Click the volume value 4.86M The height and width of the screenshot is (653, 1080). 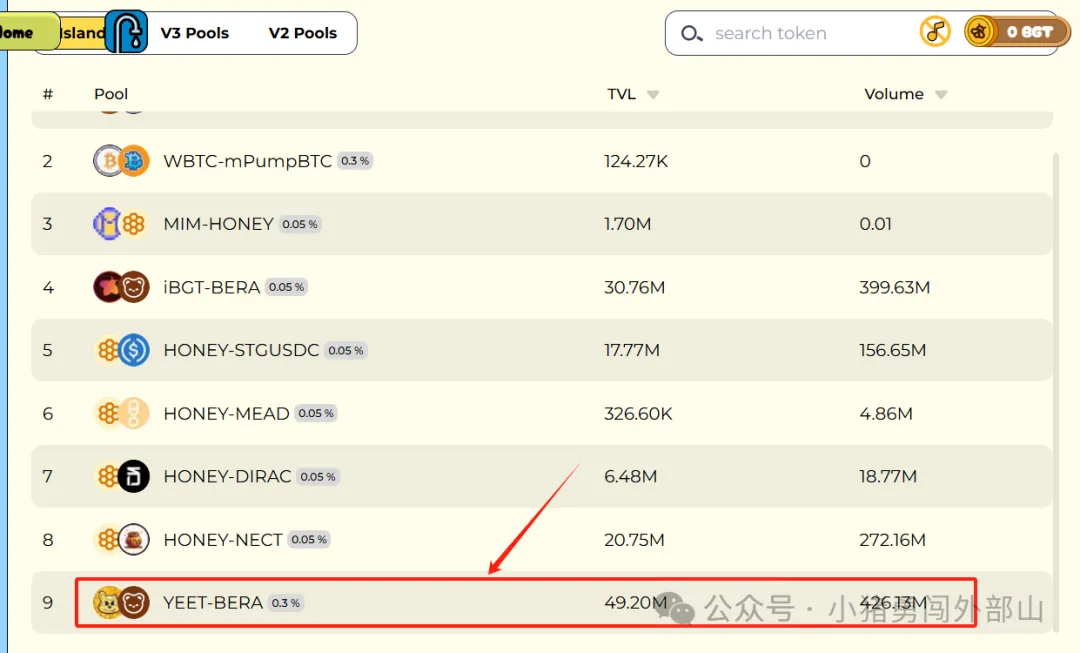click(886, 413)
